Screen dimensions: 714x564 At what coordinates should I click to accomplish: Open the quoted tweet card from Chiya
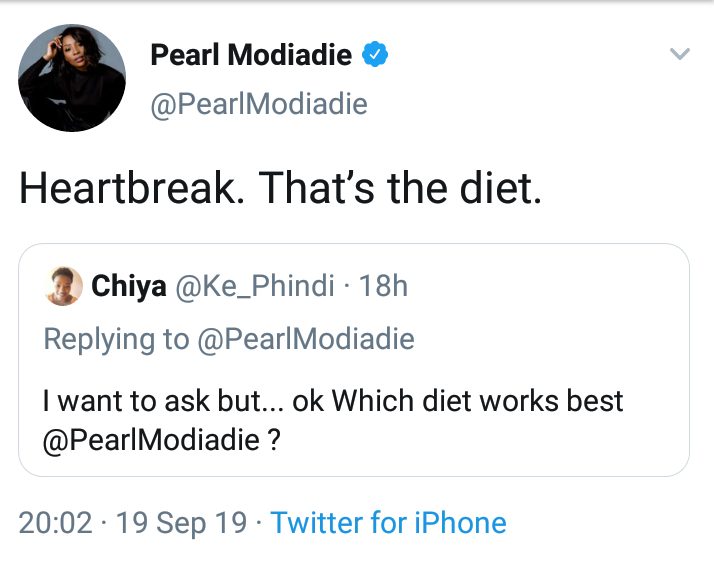354,360
